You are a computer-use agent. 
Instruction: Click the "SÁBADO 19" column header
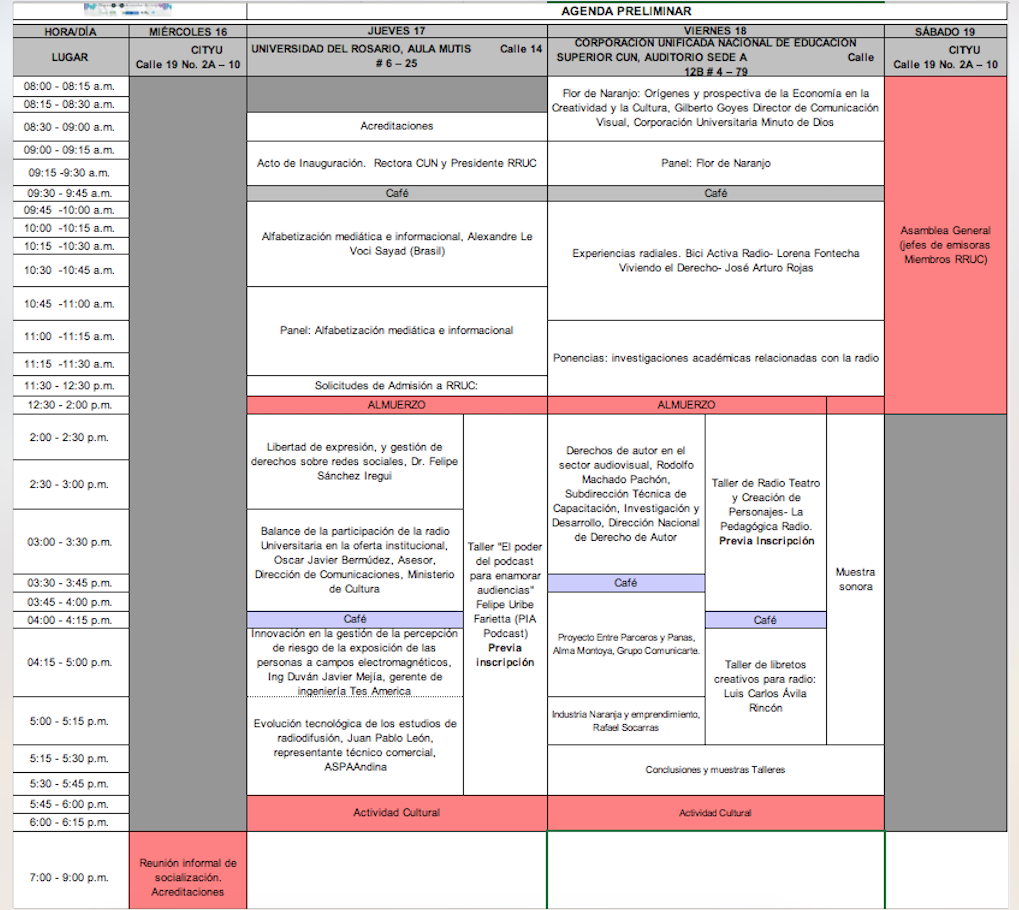point(945,31)
